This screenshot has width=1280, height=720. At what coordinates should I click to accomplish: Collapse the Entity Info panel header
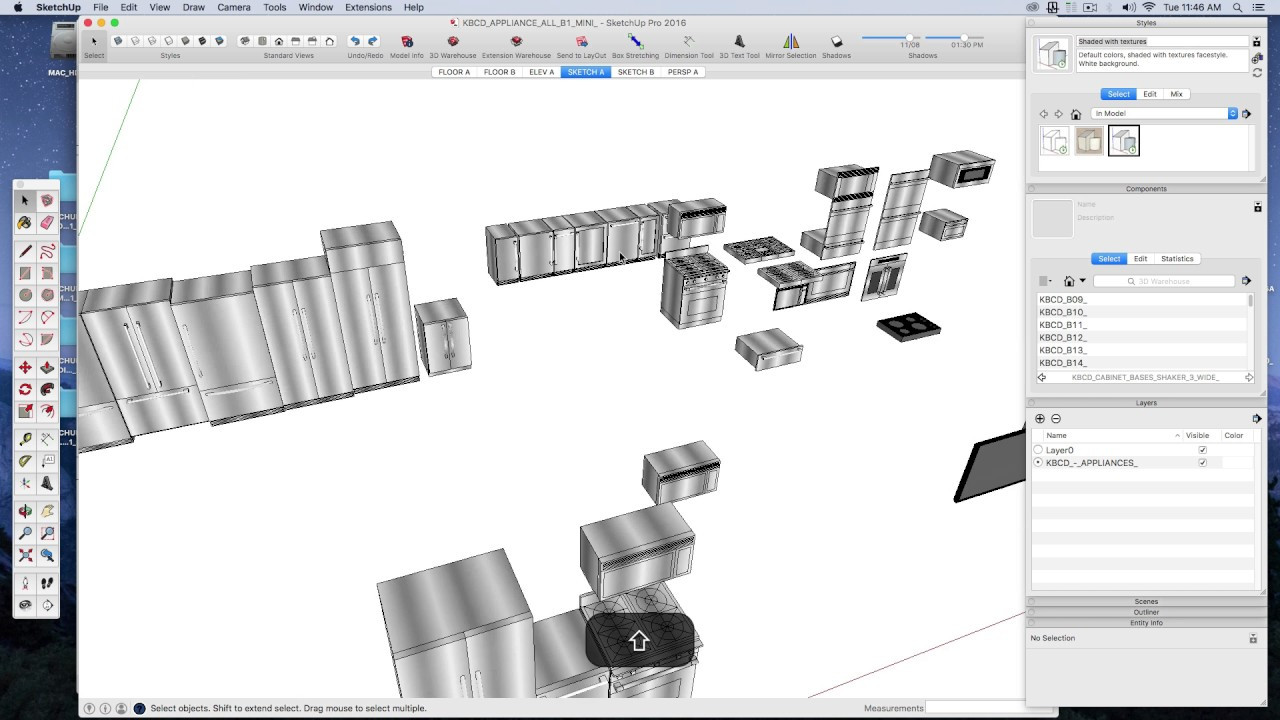tap(1146, 623)
